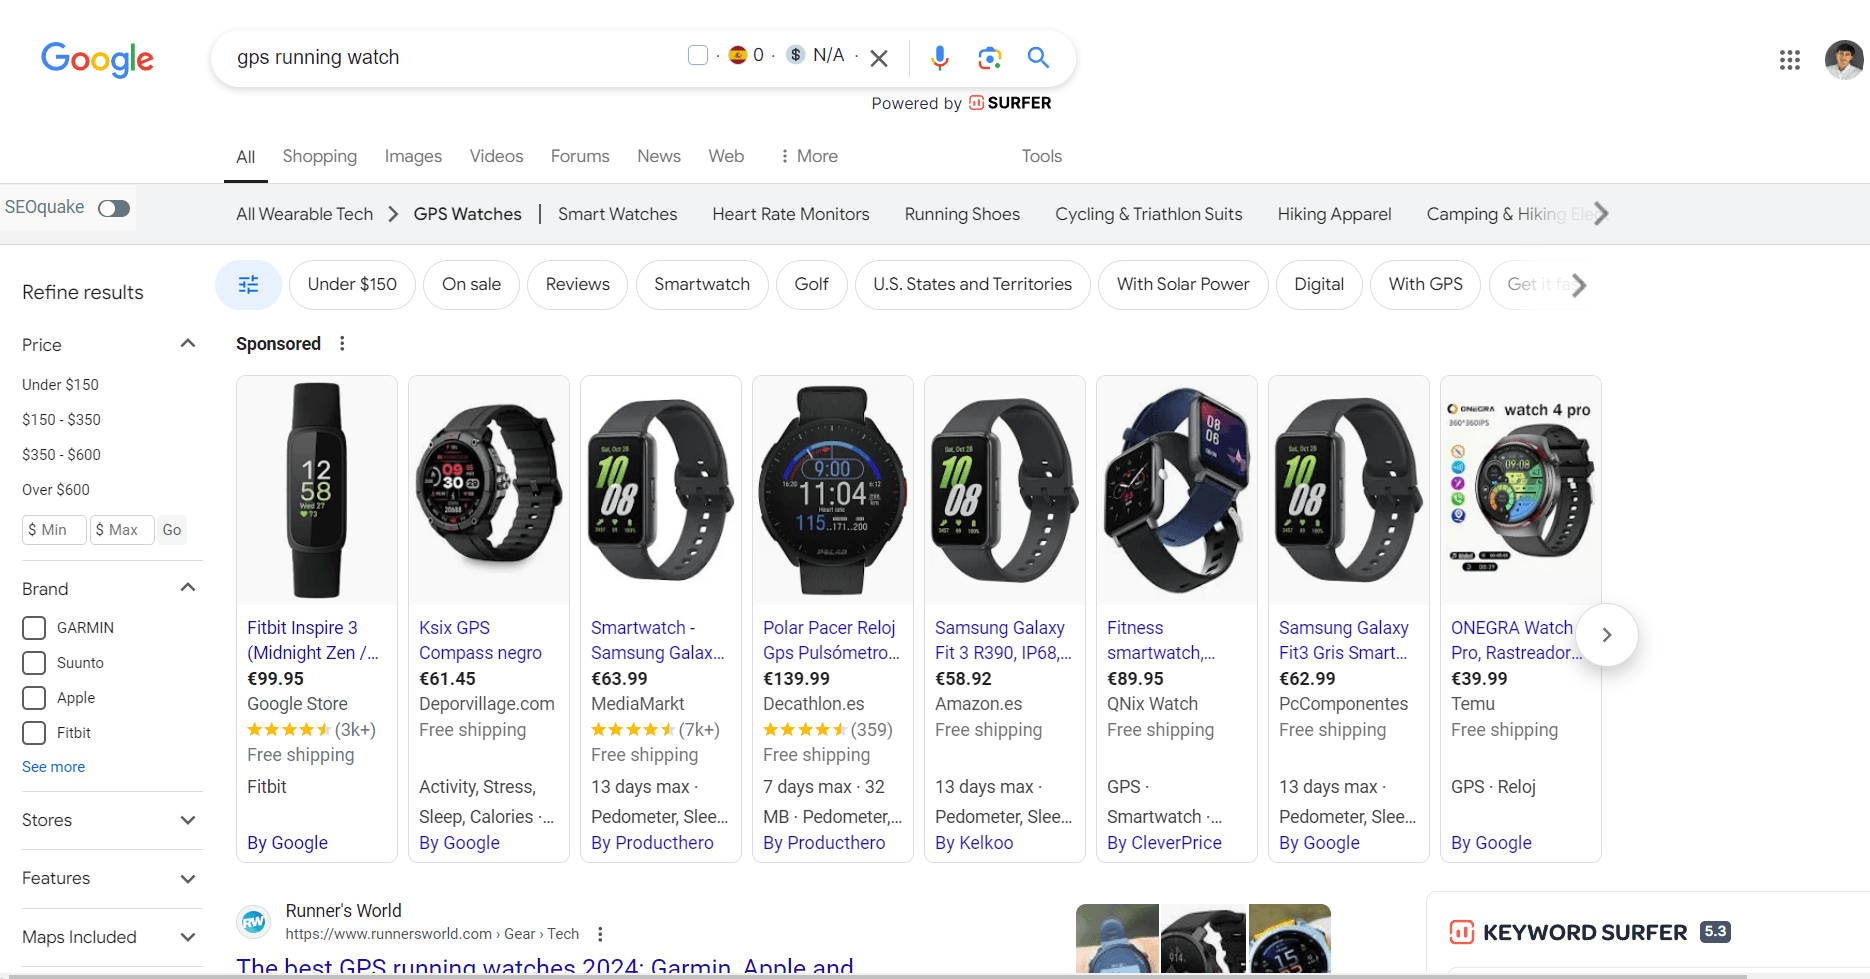
Task: Advance the sponsored products carousel
Action: pos(1607,635)
